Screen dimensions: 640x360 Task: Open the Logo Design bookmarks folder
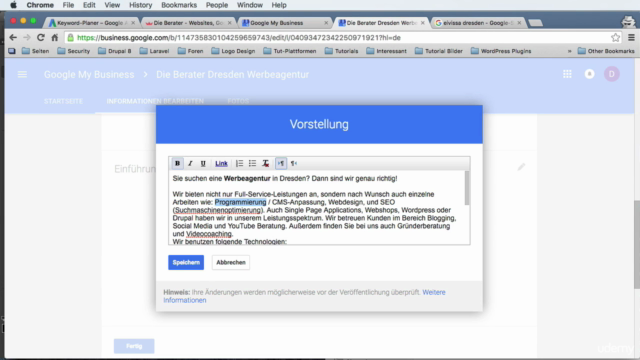click(x=233, y=51)
